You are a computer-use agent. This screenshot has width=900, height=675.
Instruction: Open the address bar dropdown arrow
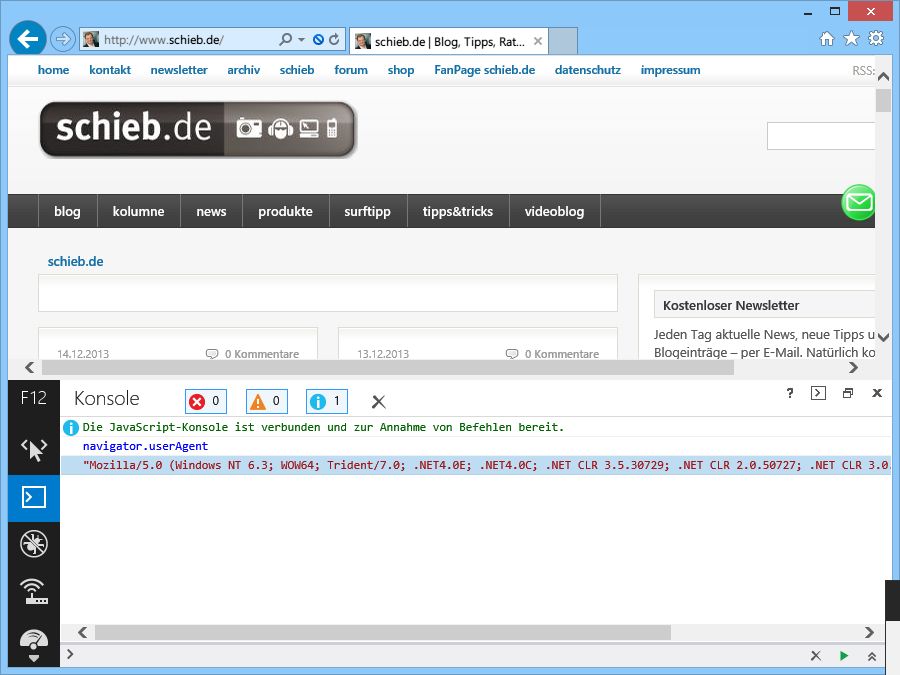301,40
